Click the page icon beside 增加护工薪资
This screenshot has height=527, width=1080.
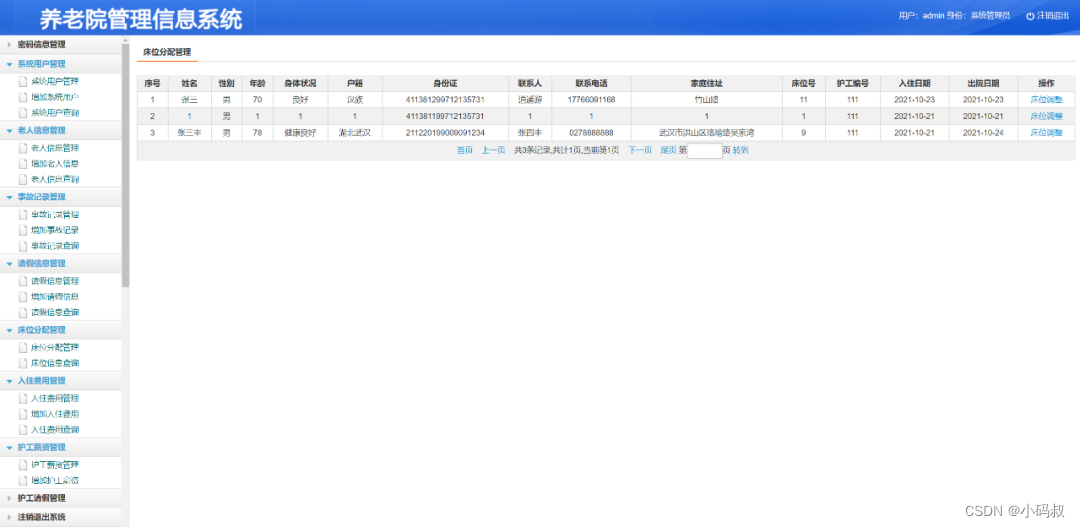point(23,480)
